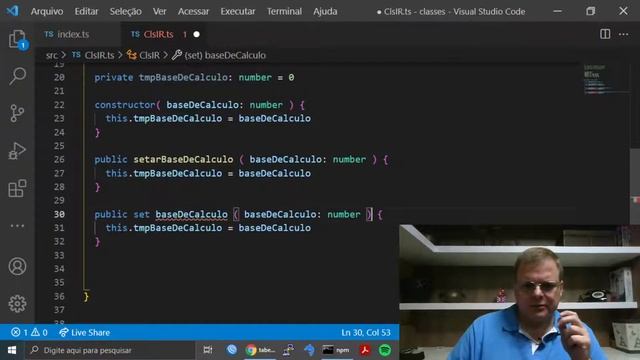Open the Arquivo menu

tap(47, 11)
